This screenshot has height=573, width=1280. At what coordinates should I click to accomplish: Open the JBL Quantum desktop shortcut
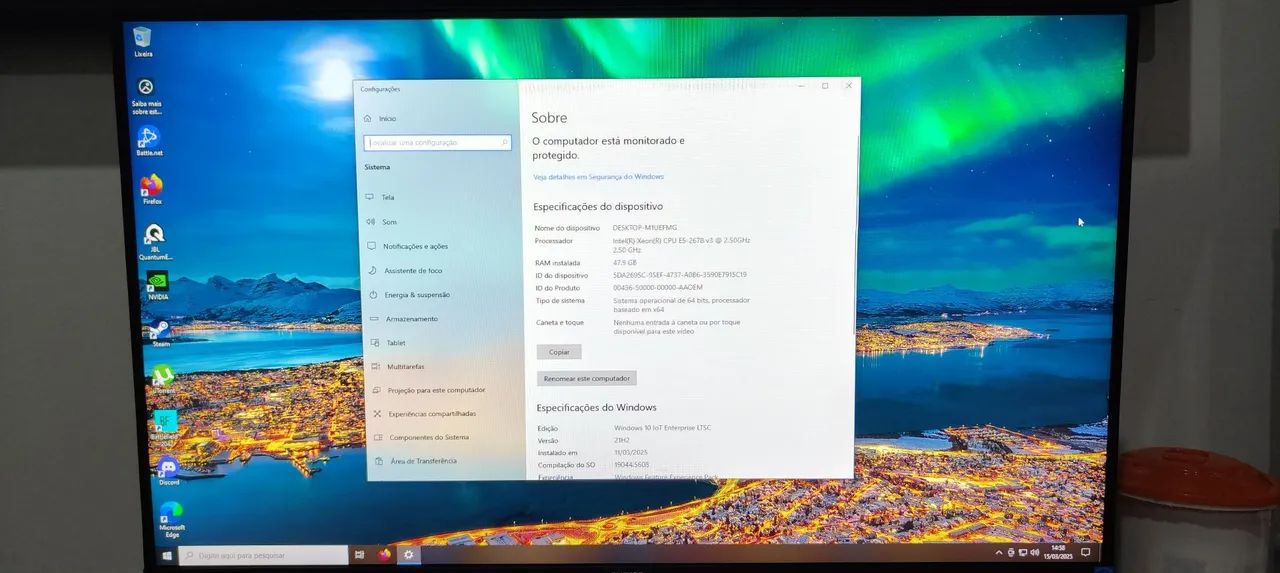[x=154, y=237]
